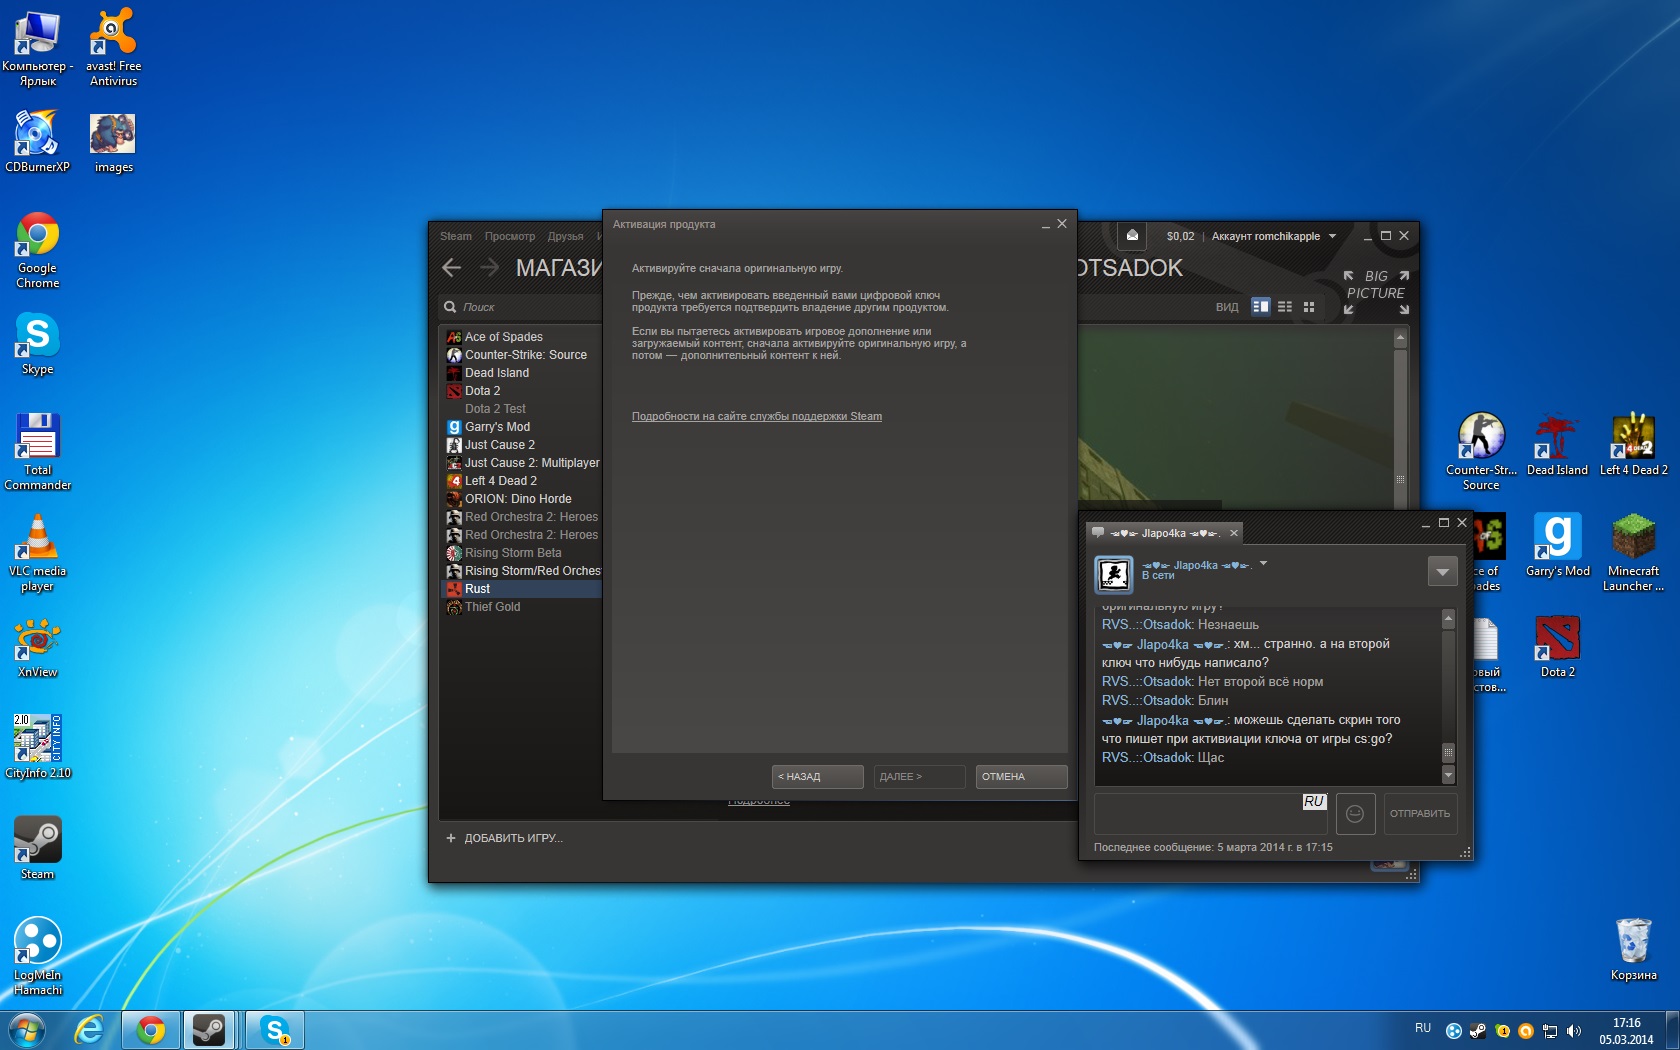Click chat scrollbar down arrow

tap(1448, 775)
